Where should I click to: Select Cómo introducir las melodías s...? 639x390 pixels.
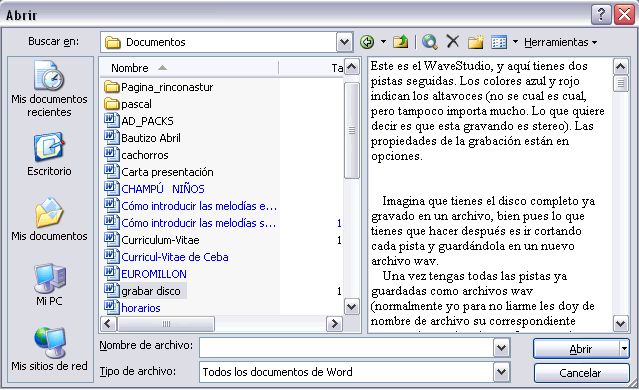coord(199,223)
